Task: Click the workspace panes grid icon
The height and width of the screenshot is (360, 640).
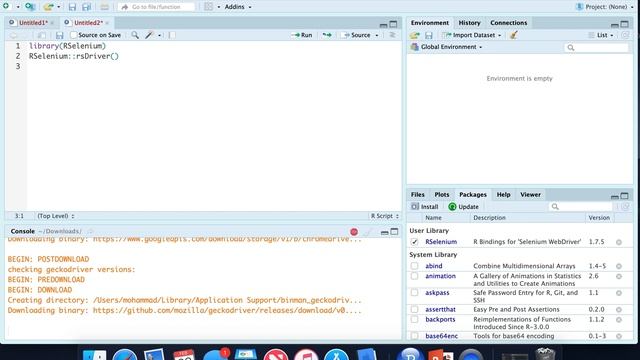Action: click(209, 7)
